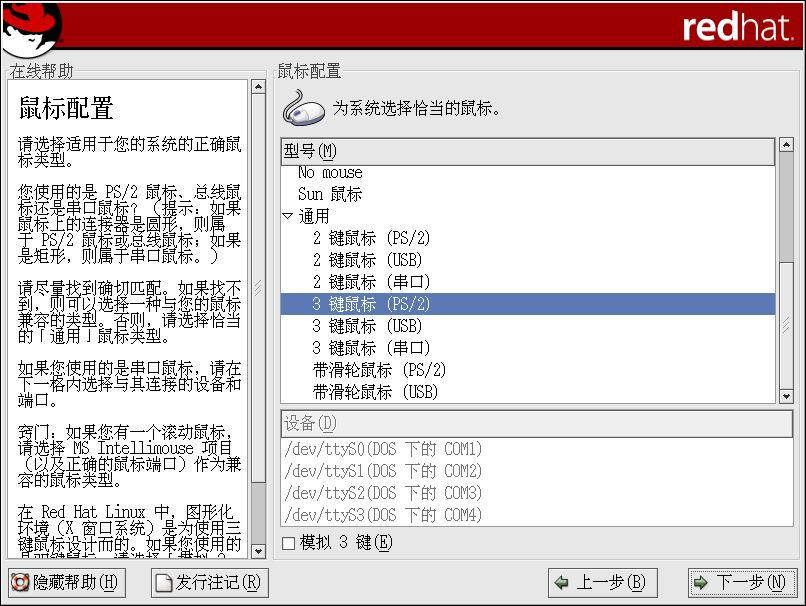Select Sun 鼠标 from the model list
Screen dimensions: 806x606
click(330, 194)
